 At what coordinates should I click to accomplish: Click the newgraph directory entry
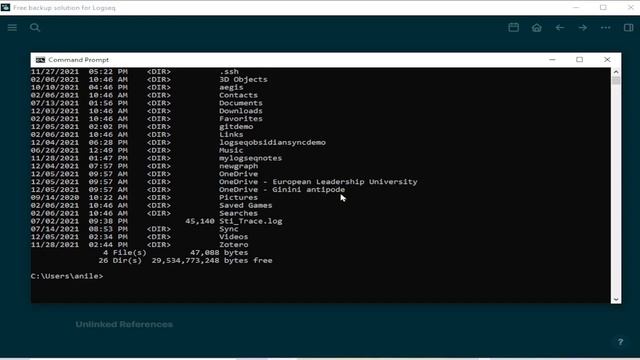(x=238, y=166)
